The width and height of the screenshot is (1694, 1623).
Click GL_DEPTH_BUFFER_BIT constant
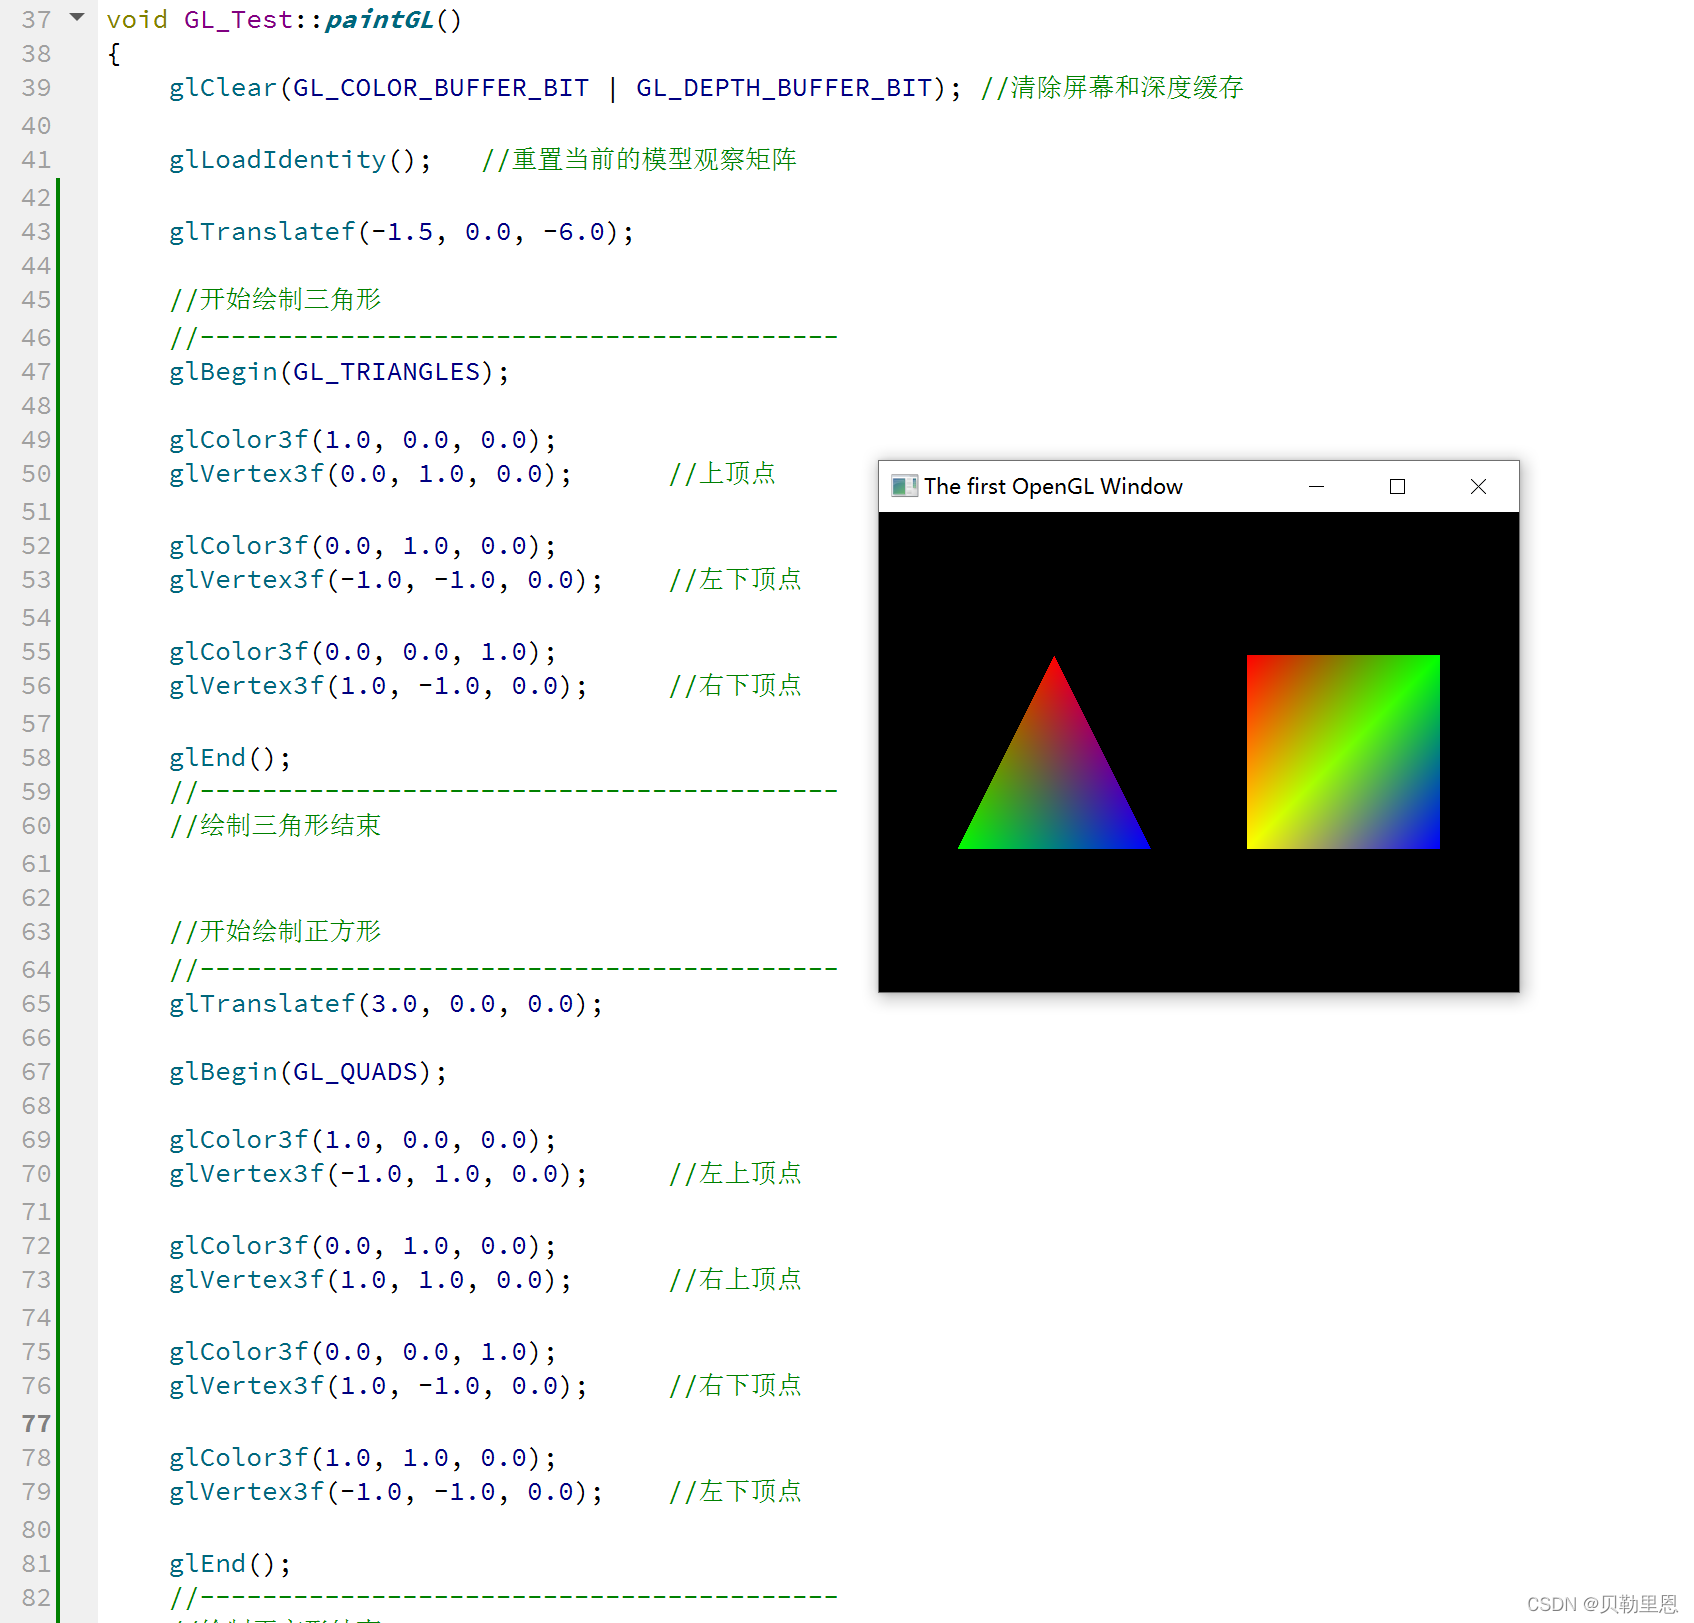click(784, 88)
